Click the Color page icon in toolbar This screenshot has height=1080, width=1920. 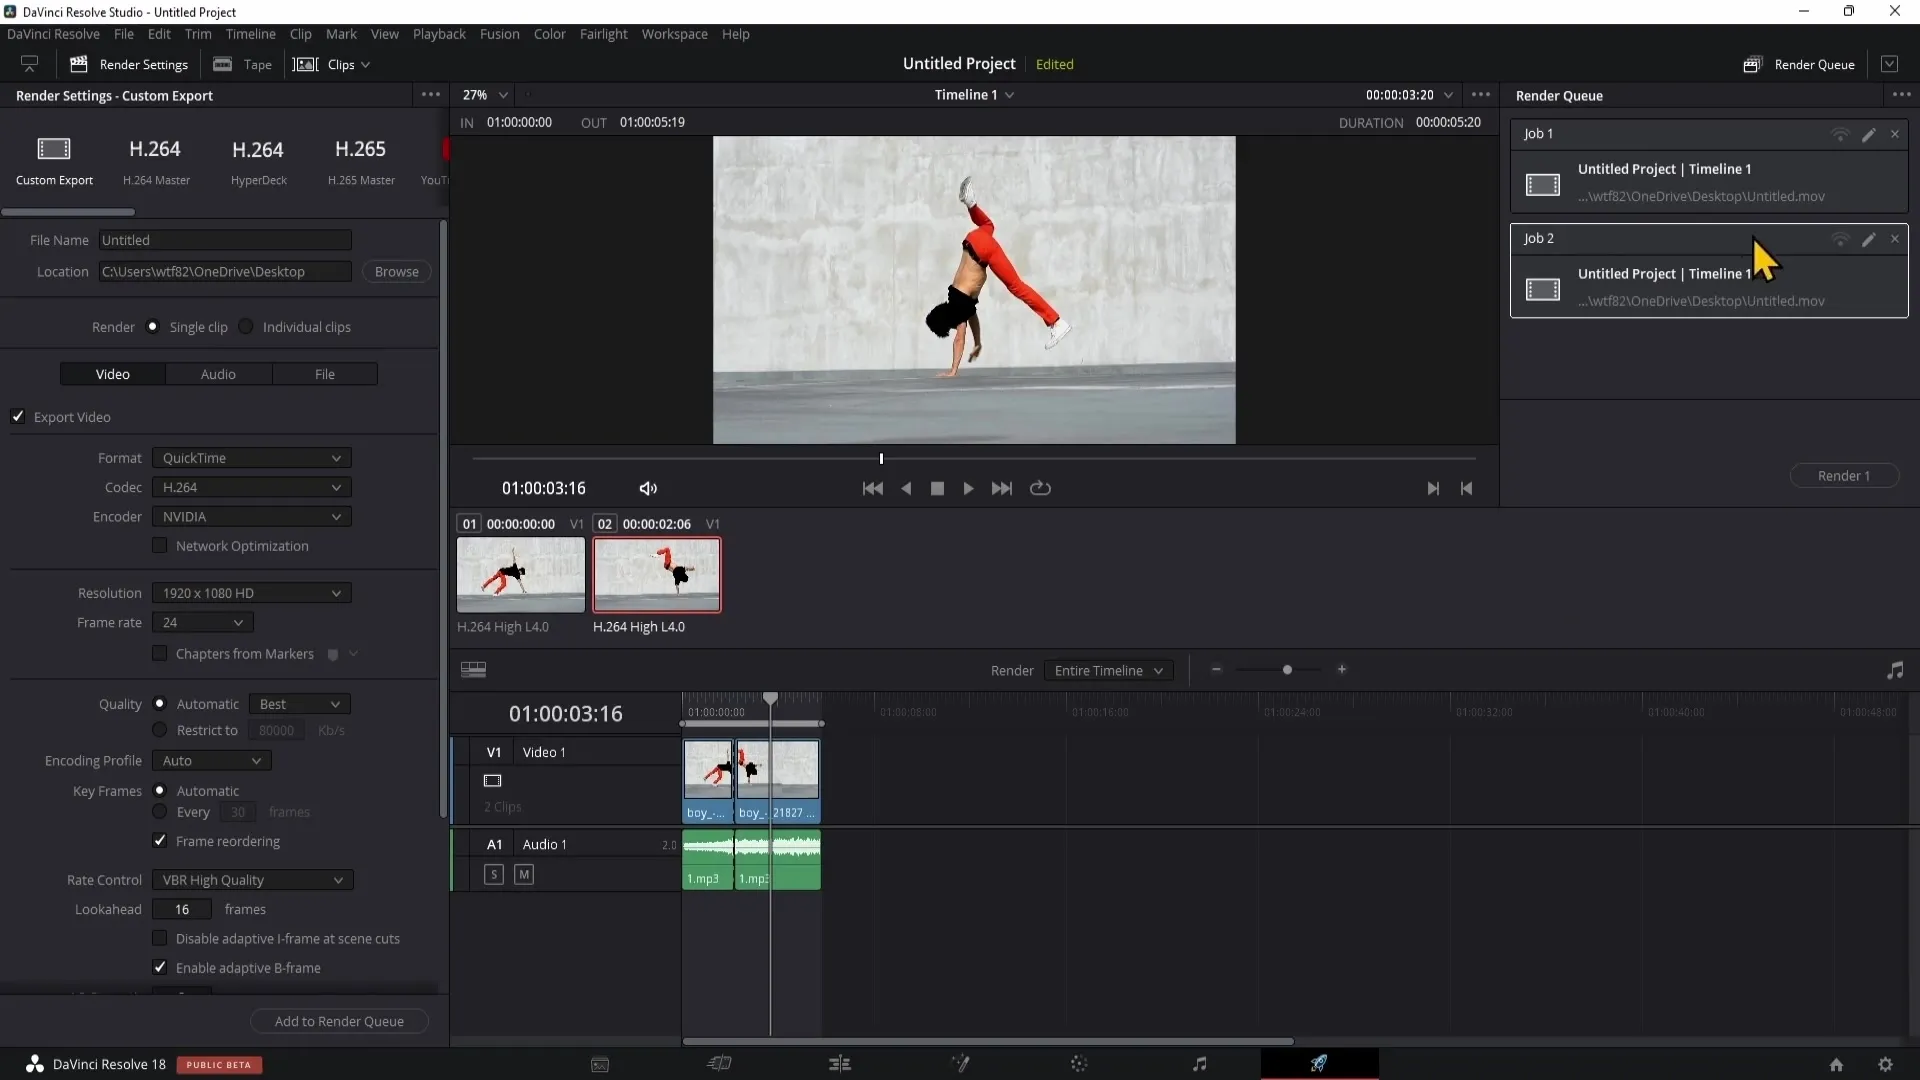[x=1079, y=1063]
